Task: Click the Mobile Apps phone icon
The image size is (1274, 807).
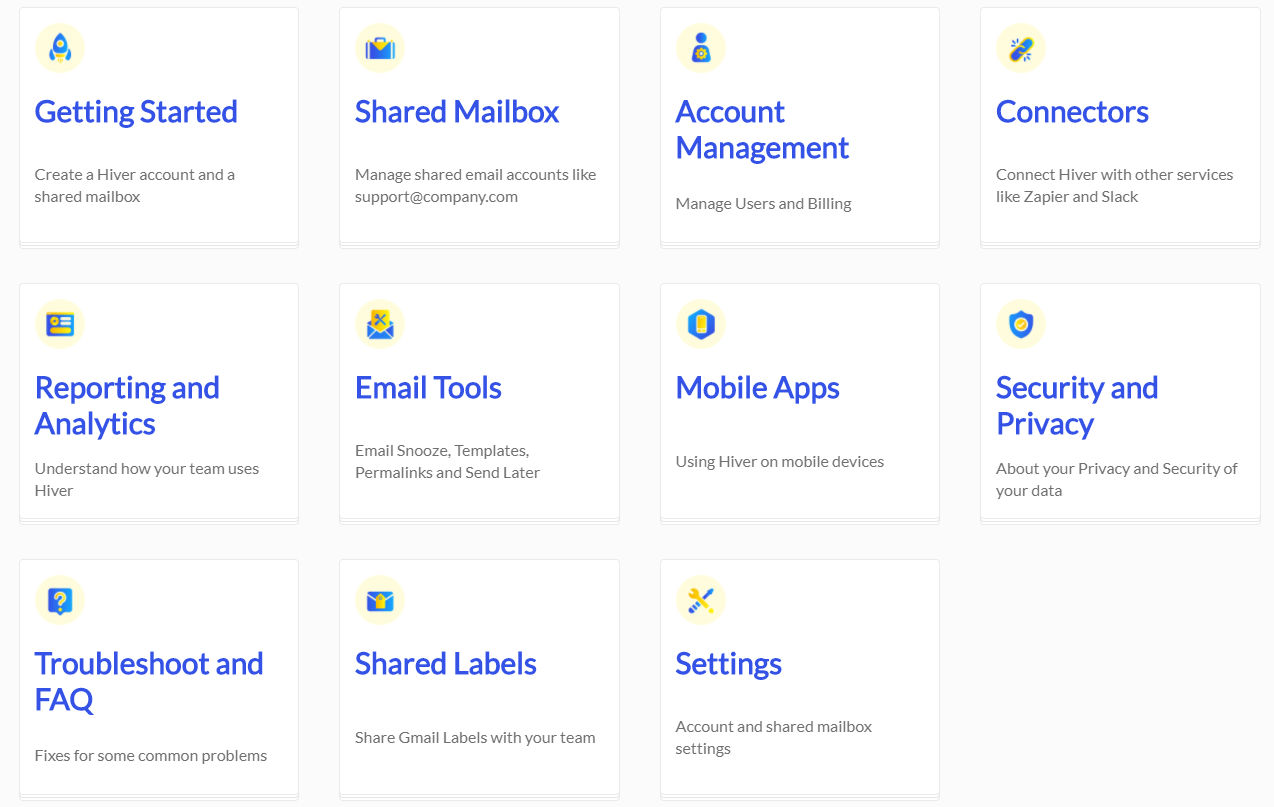Action: (x=701, y=324)
